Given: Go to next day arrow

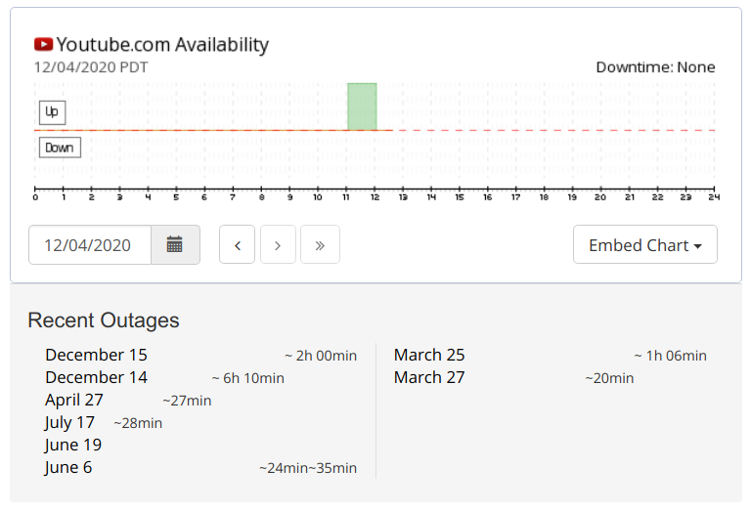Looking at the screenshot, I should pos(278,245).
